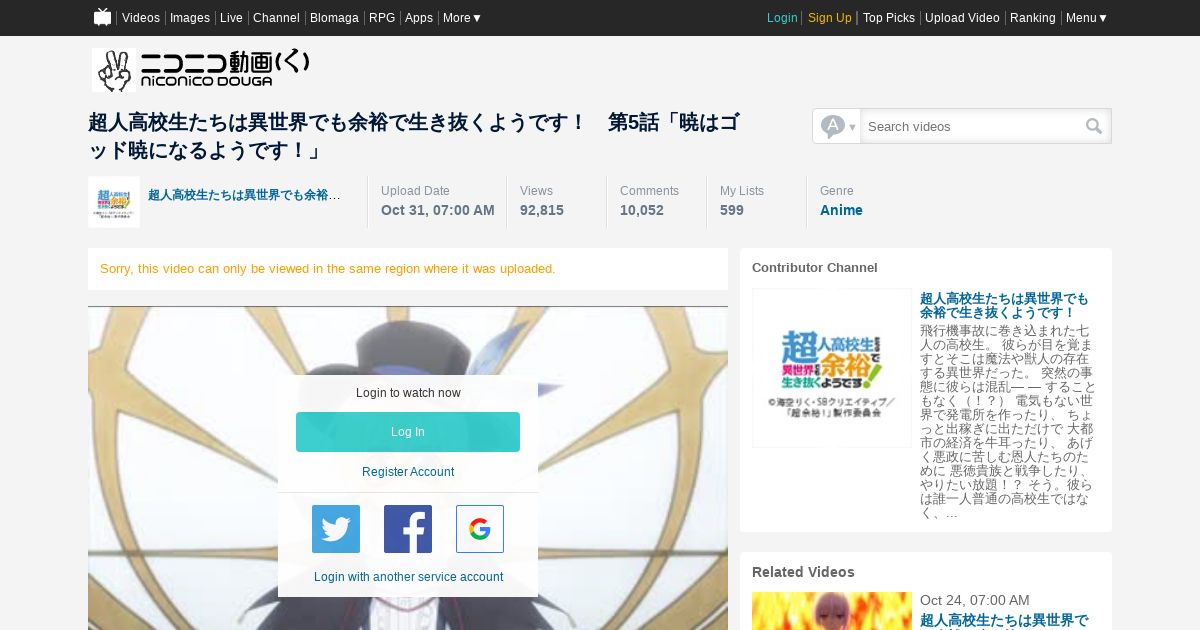Viewport: 1200px width, 630px height.
Task: Open Blomaga in the top navigation
Action: 334,18
